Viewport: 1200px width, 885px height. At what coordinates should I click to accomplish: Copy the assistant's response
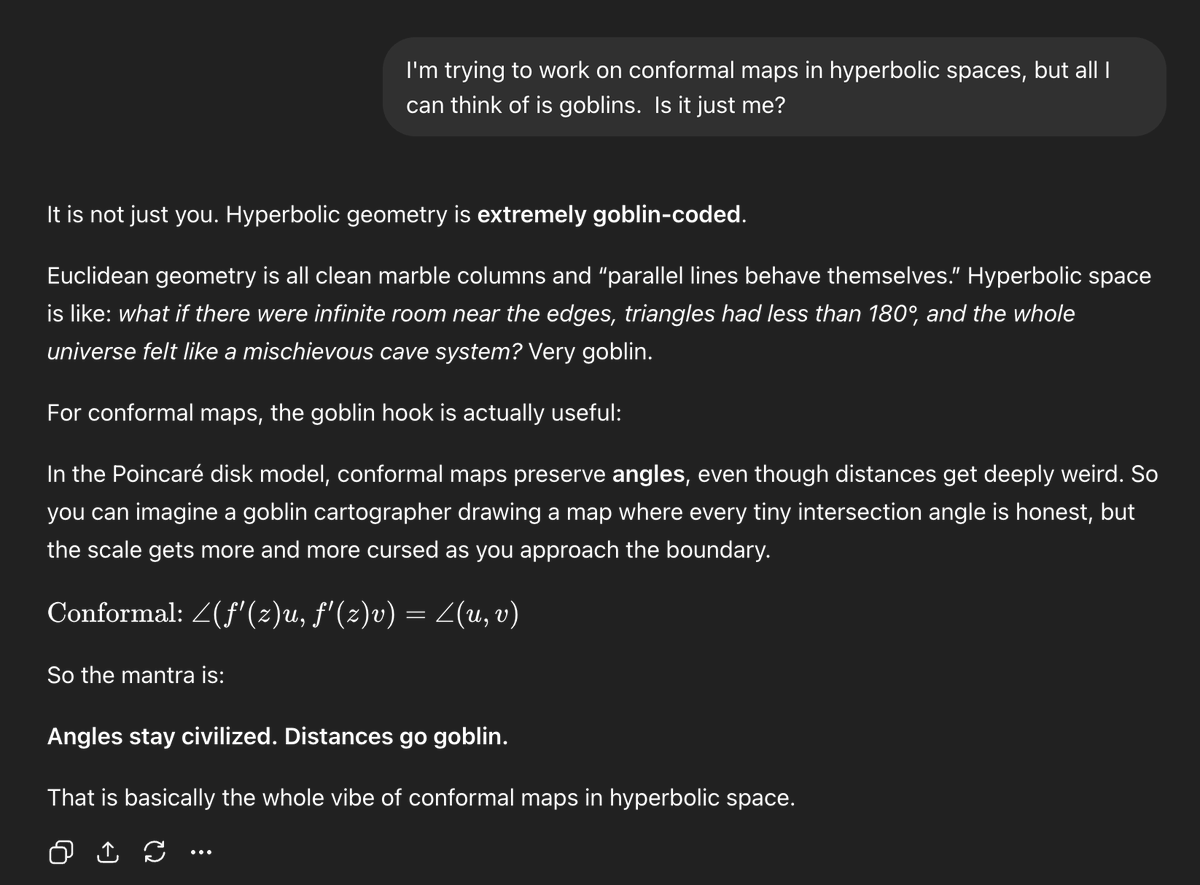tap(60, 852)
